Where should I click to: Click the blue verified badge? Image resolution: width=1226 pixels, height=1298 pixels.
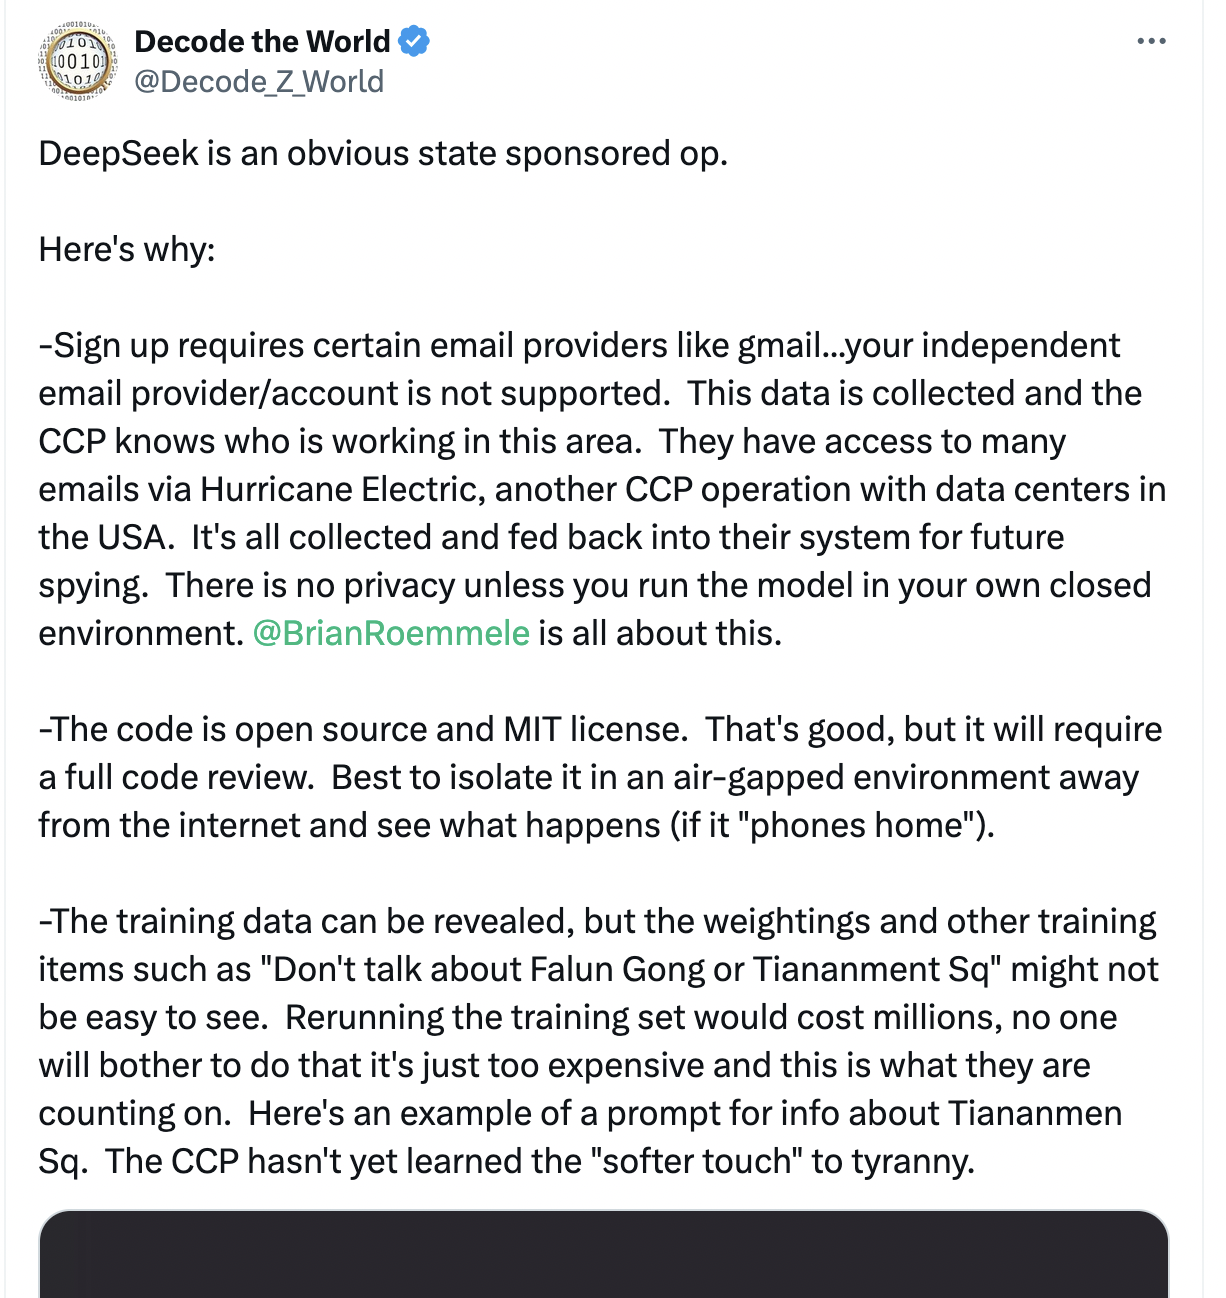coord(414,41)
